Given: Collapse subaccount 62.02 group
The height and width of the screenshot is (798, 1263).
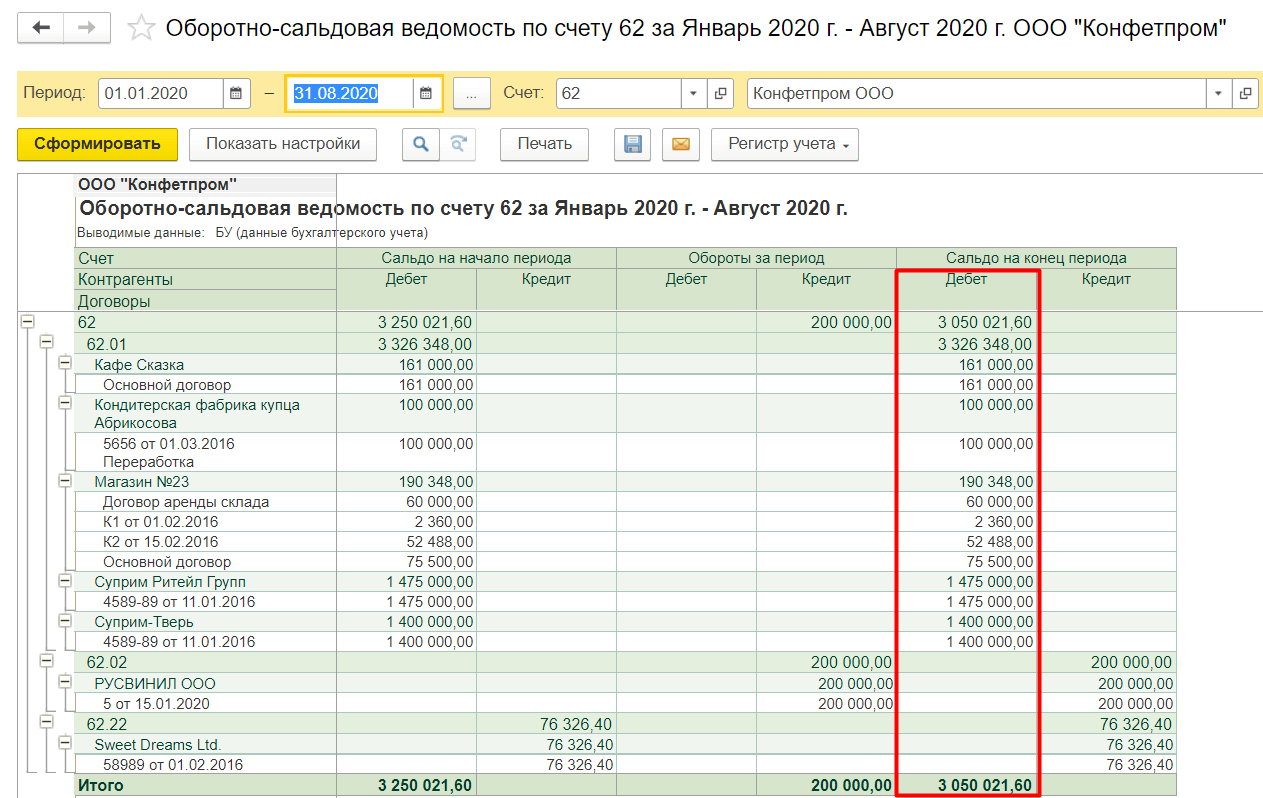Looking at the screenshot, I should tap(46, 660).
